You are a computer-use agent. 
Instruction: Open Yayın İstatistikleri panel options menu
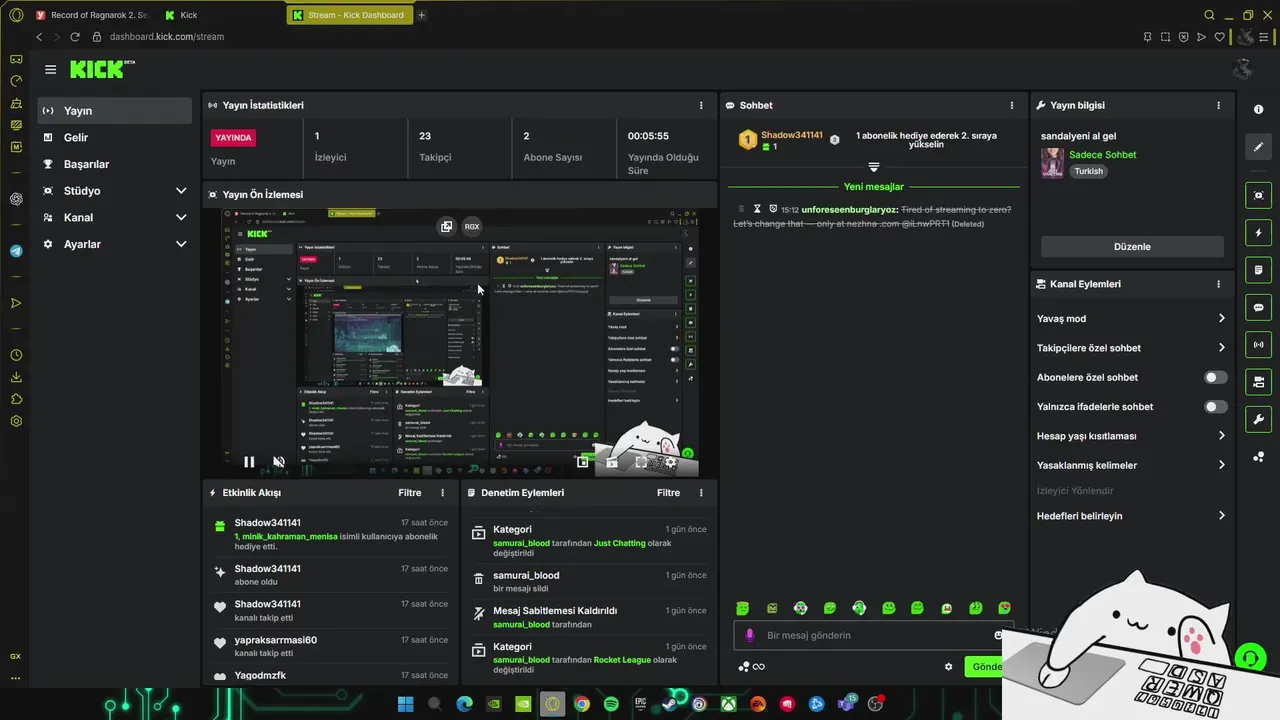coord(701,105)
